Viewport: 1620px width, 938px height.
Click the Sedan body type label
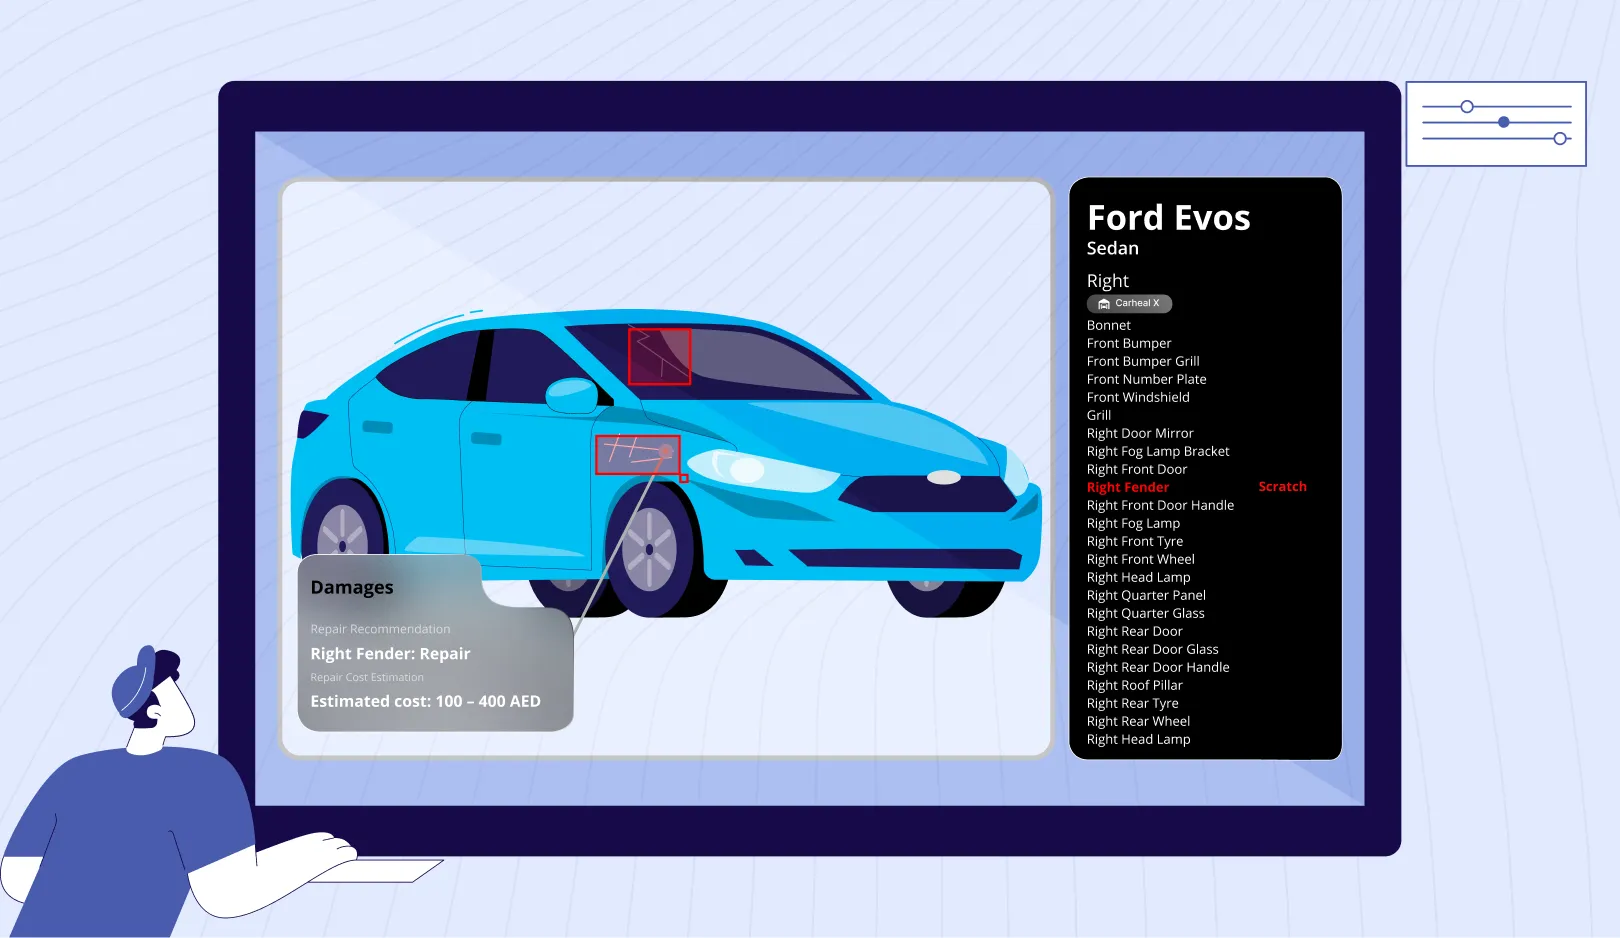coord(1113,248)
